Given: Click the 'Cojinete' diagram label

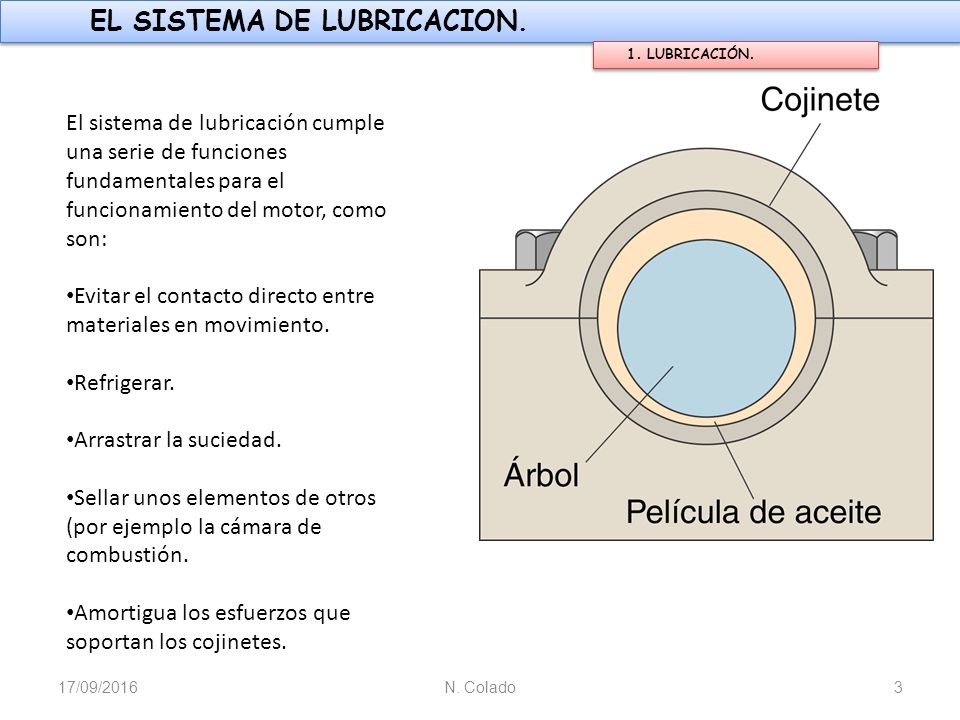Looking at the screenshot, I should coord(819,99).
